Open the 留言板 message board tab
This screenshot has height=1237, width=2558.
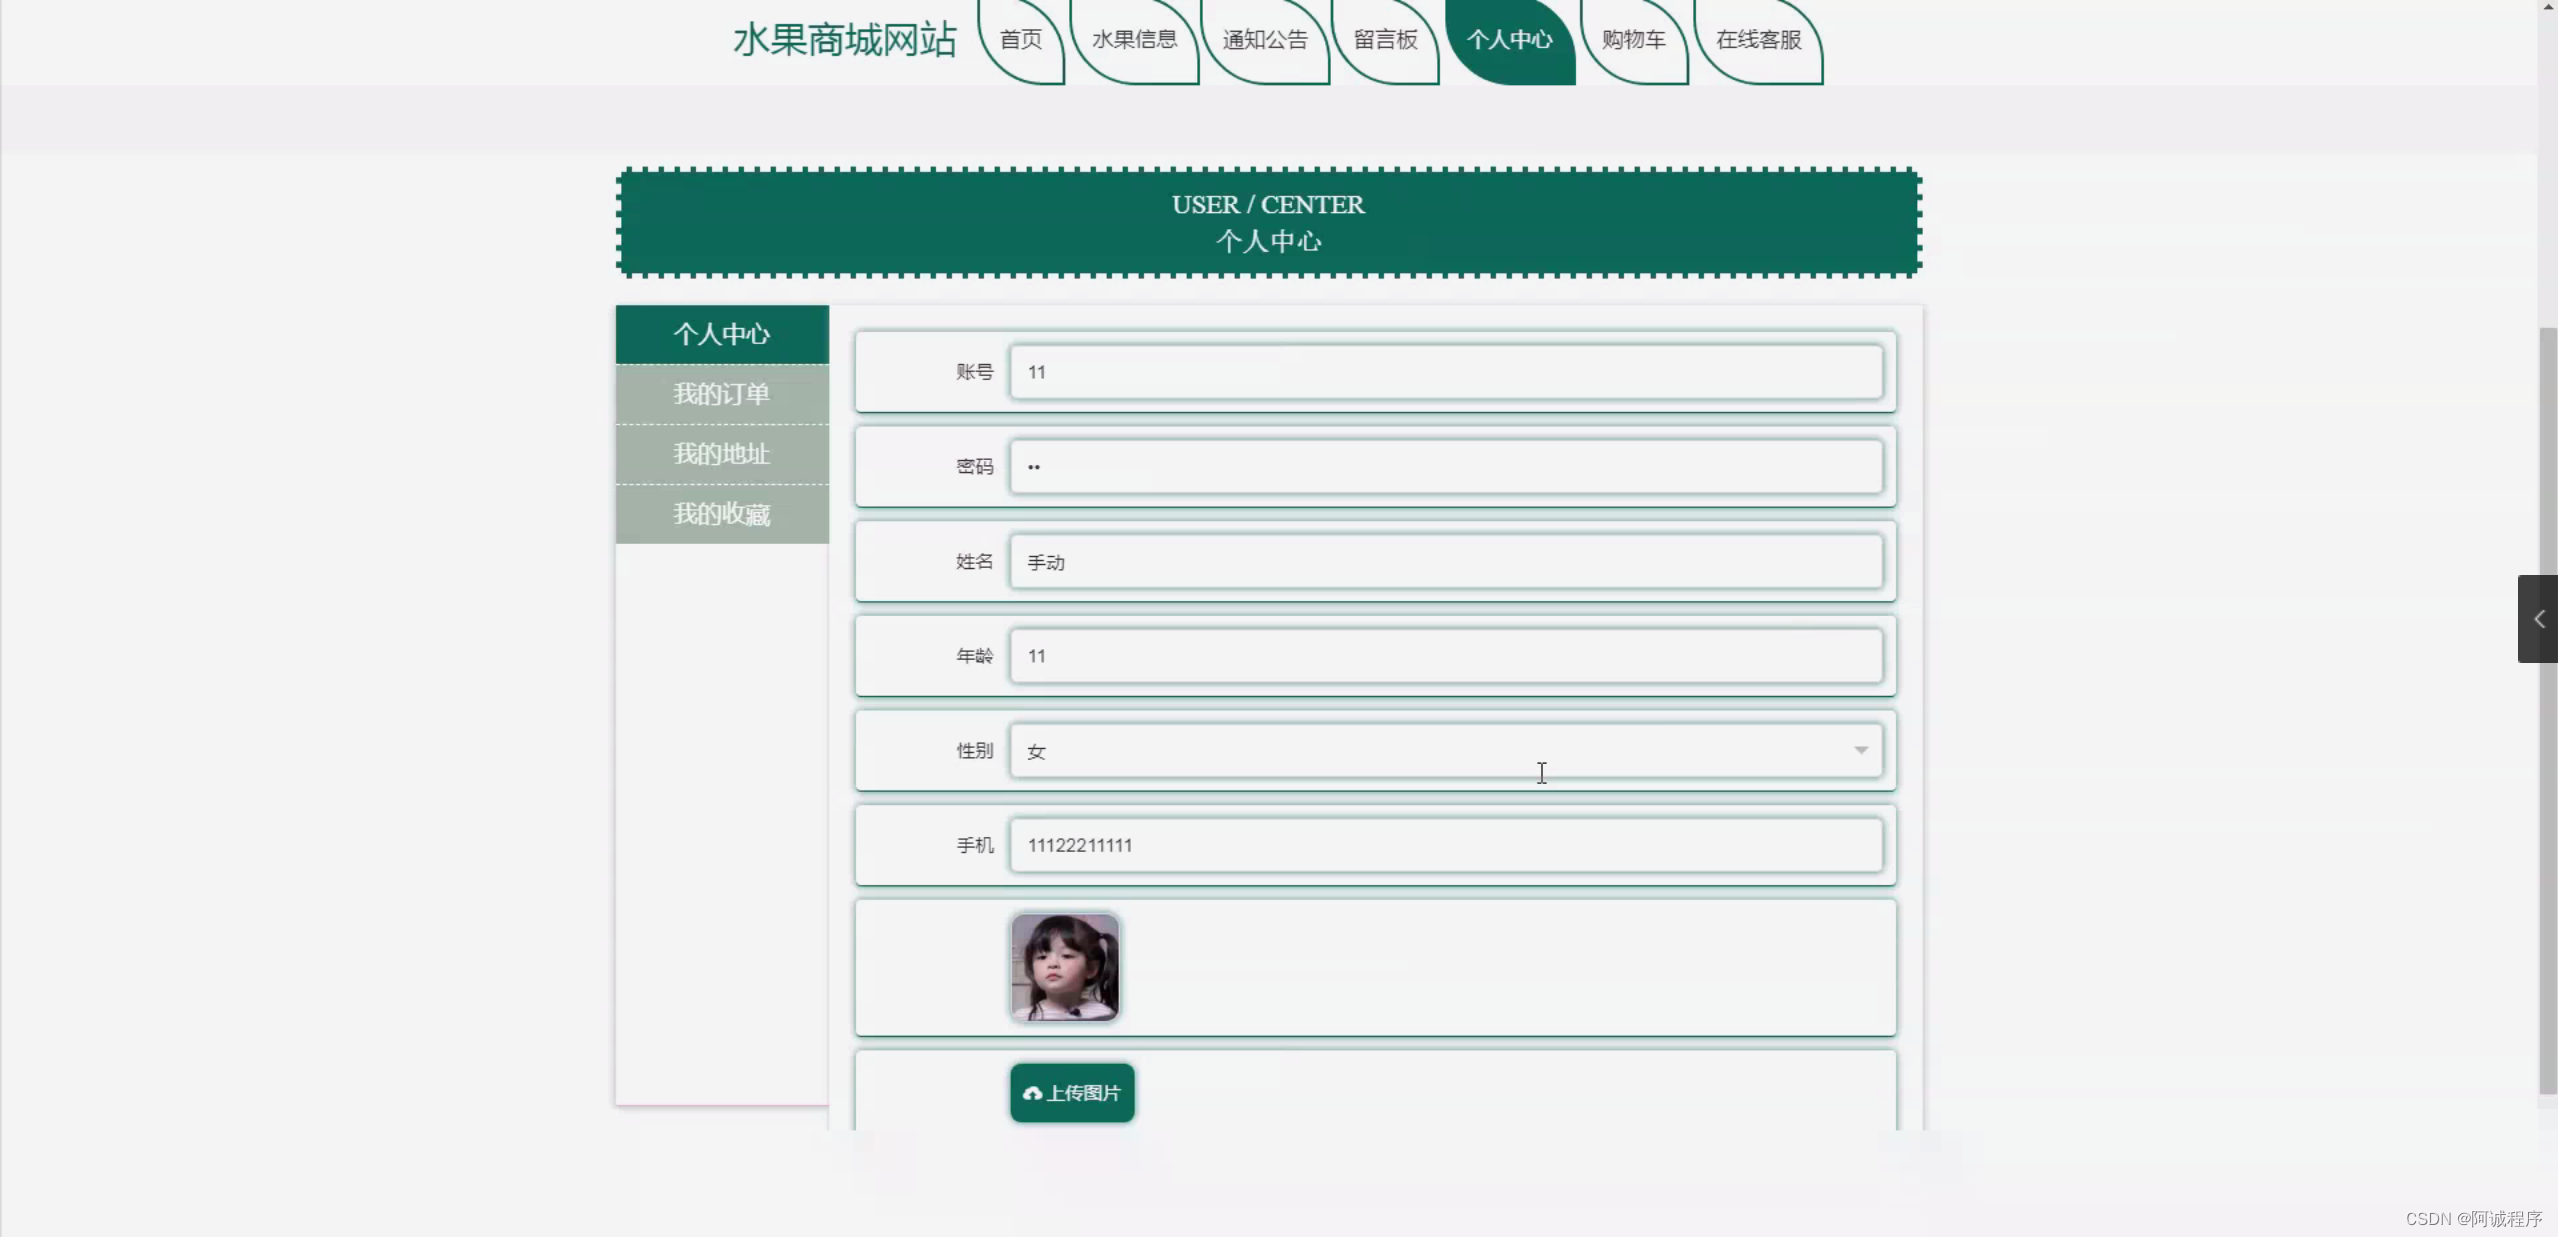point(1385,41)
